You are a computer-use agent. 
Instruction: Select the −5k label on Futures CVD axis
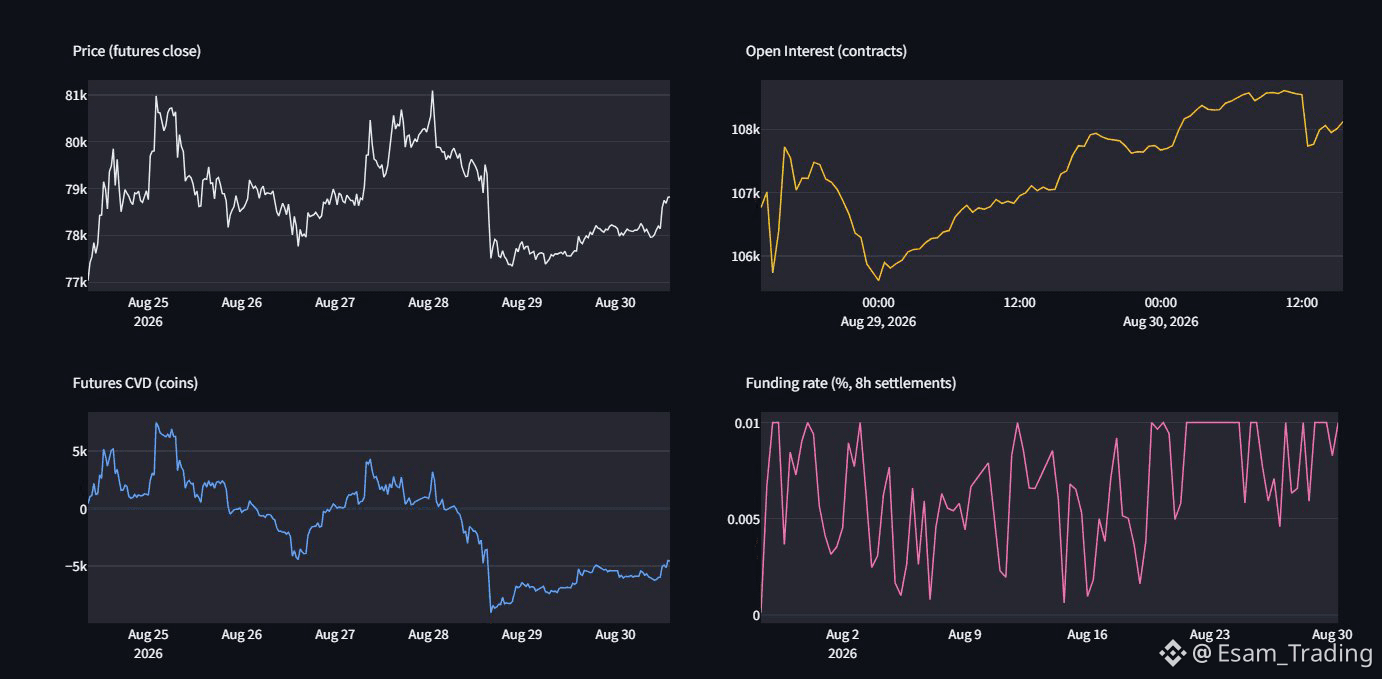[76, 566]
